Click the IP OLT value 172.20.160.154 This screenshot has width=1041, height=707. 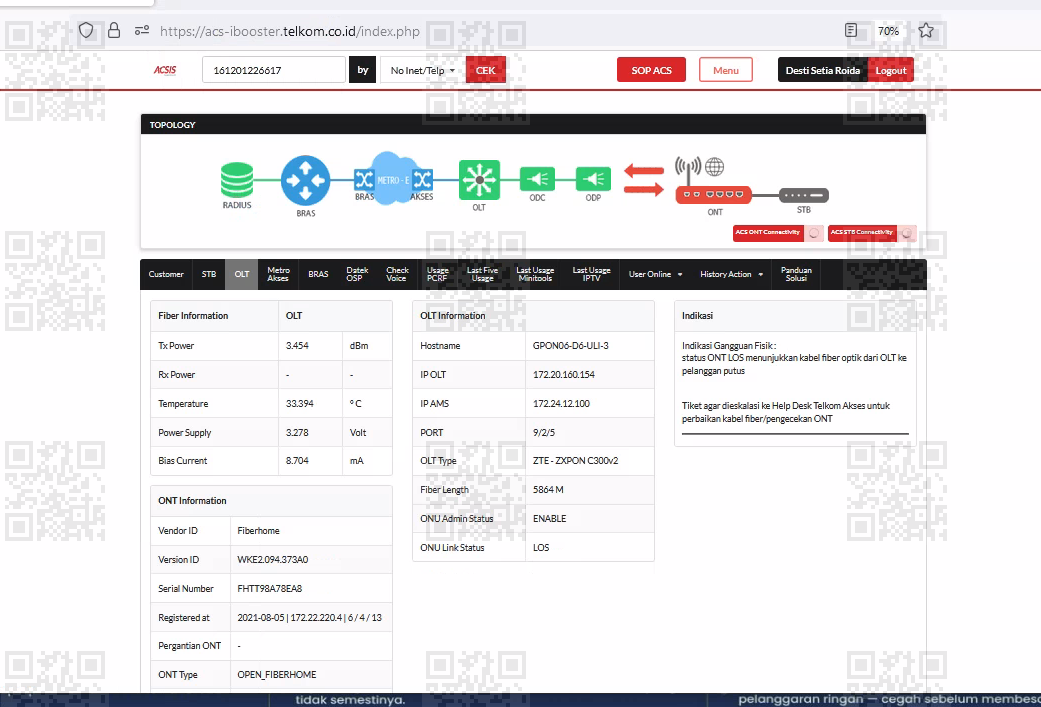point(564,374)
